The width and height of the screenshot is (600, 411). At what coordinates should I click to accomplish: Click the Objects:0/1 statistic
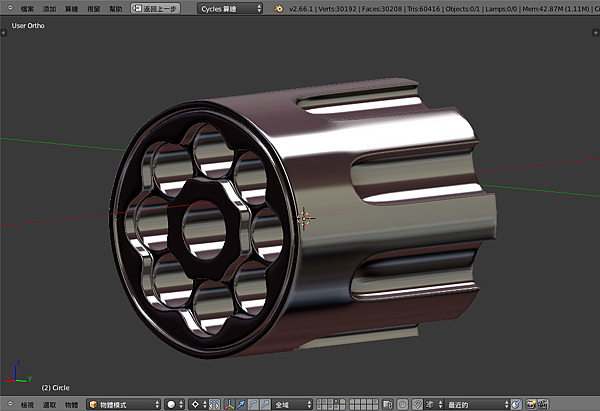click(x=462, y=8)
